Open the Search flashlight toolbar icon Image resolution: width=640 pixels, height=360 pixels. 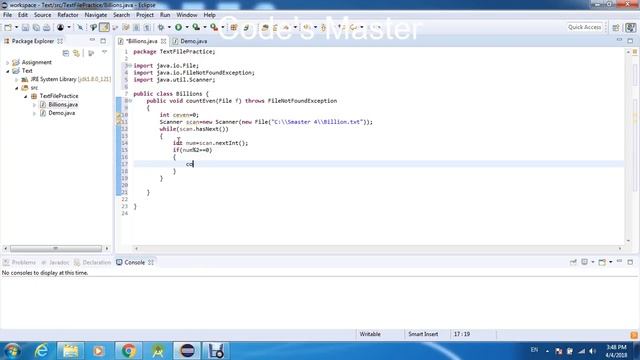286,27
